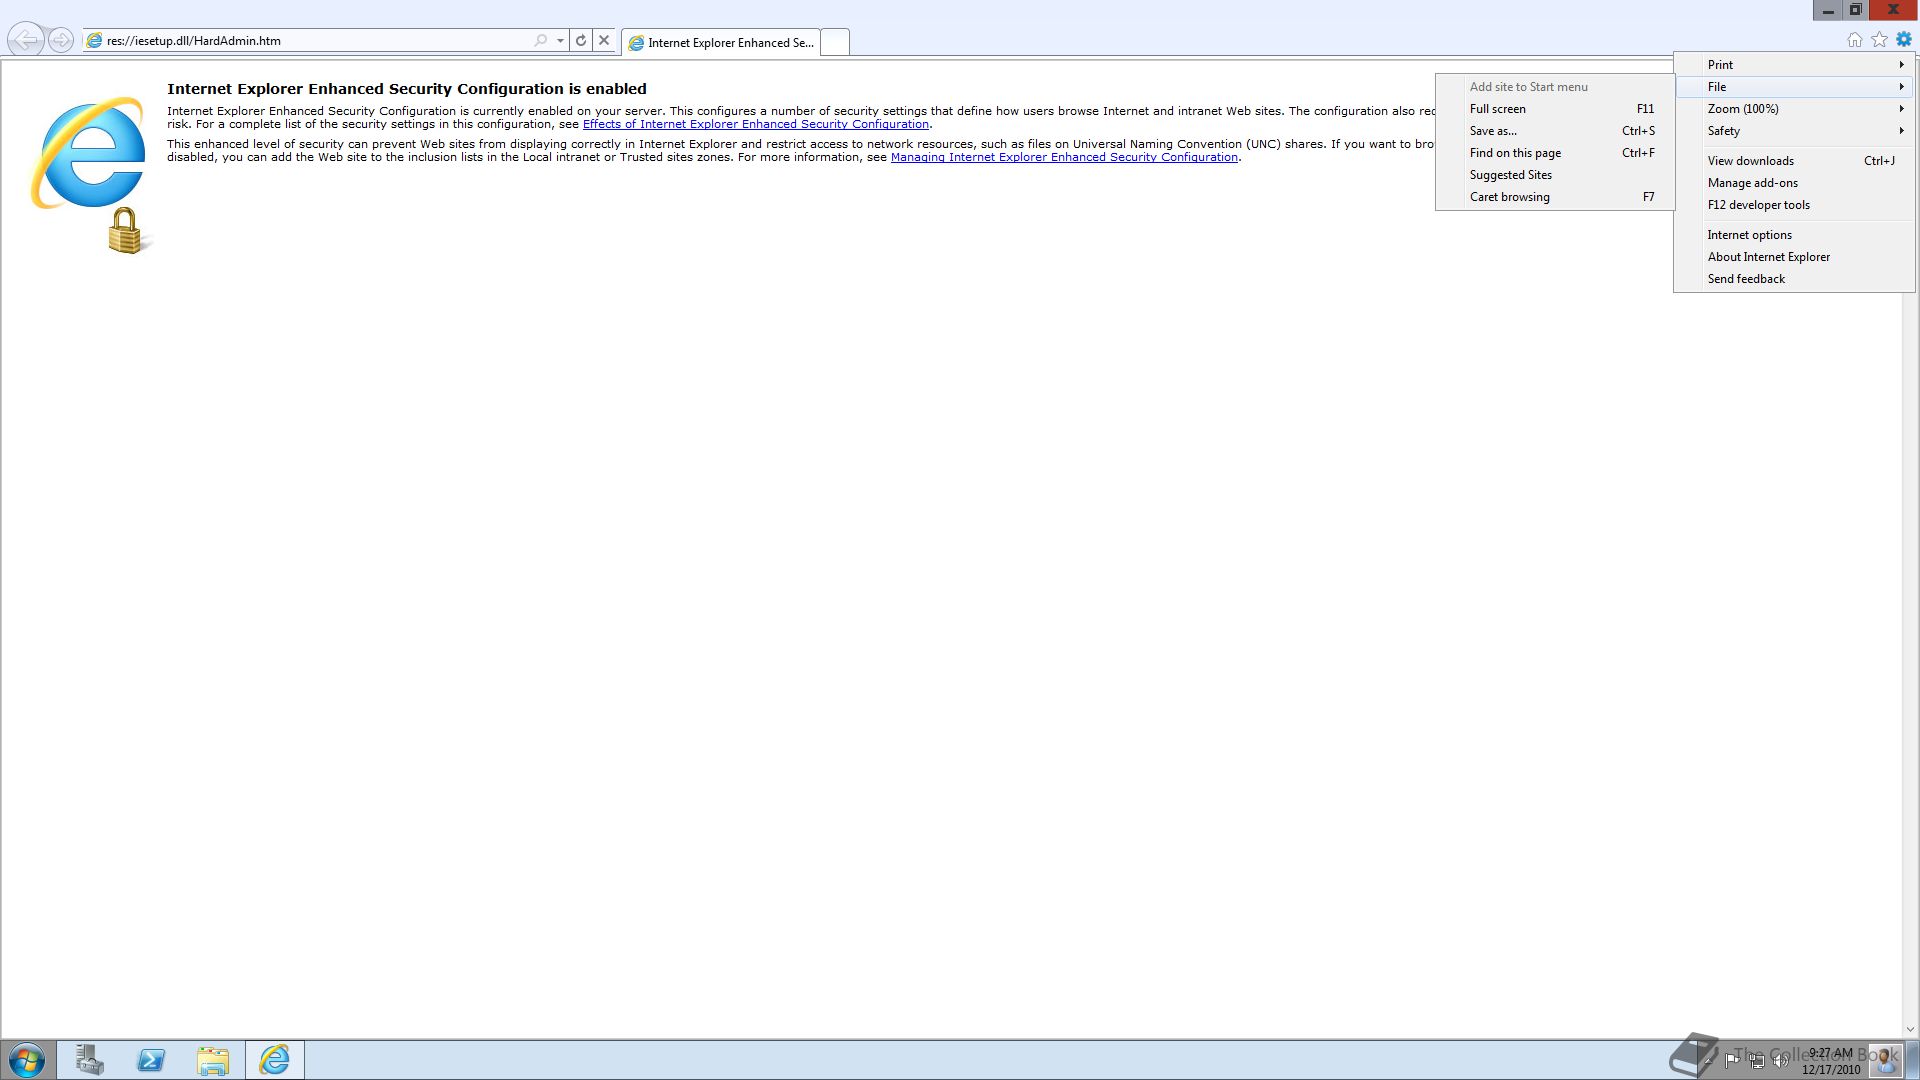Click the browser Back arrow button
Screen dimensions: 1920x1080
pos(26,40)
